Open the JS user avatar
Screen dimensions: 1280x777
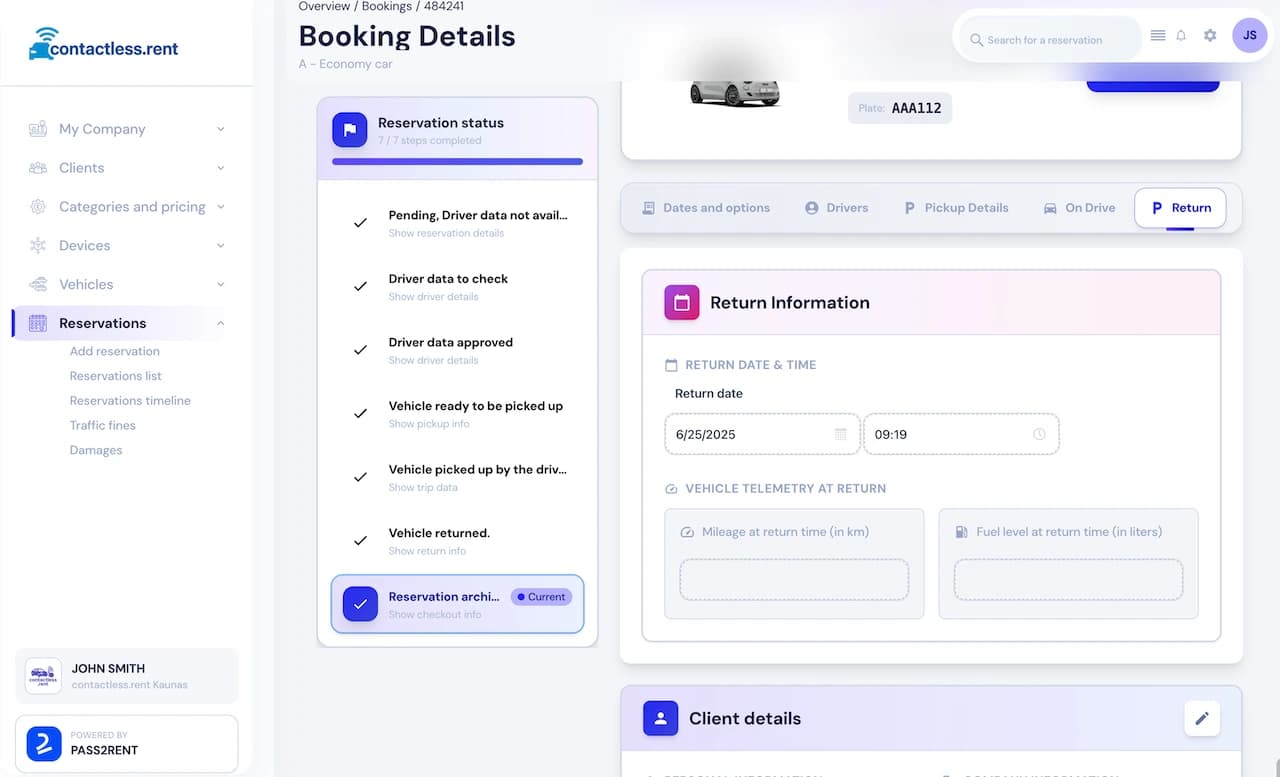pos(1249,36)
